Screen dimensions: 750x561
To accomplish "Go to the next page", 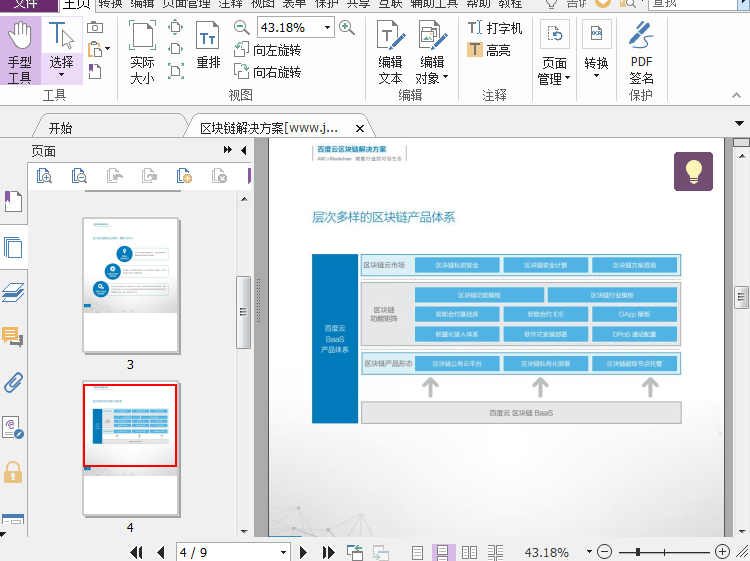I will pyautogui.click(x=303, y=552).
